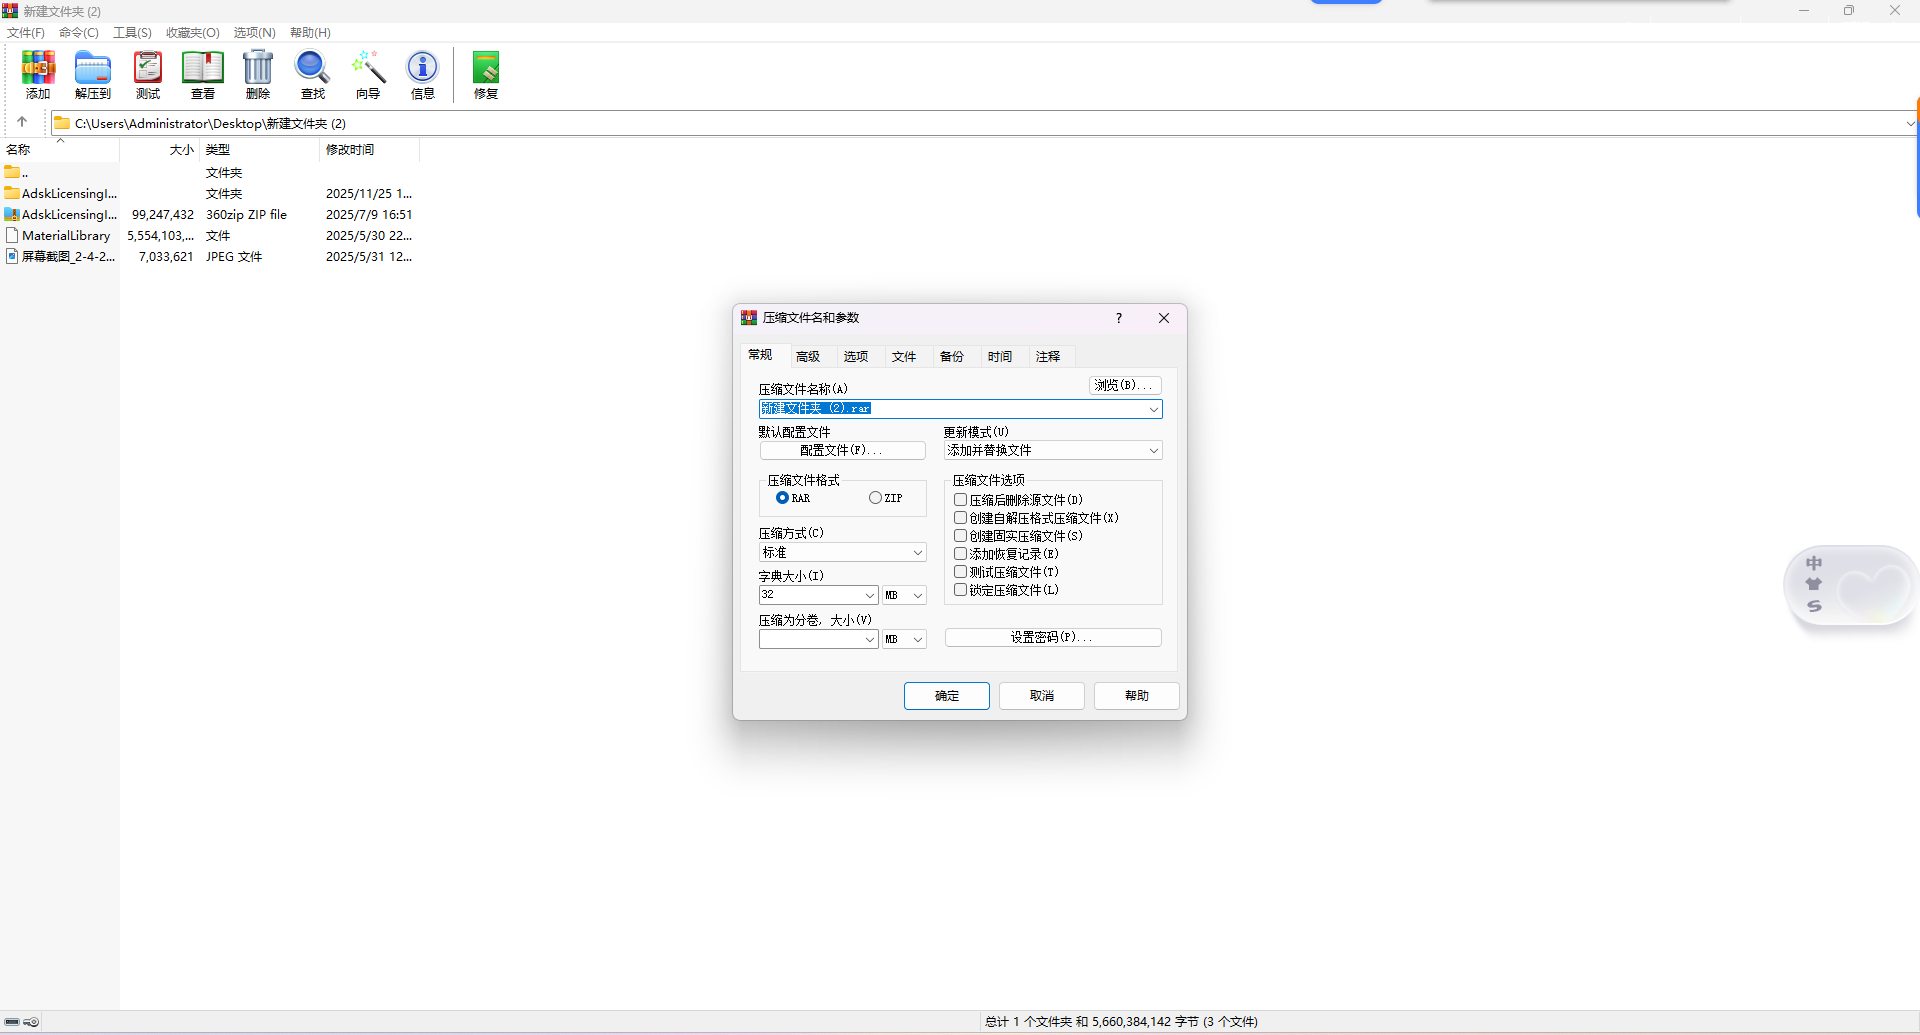Select the ZIP archive format

tap(875, 497)
